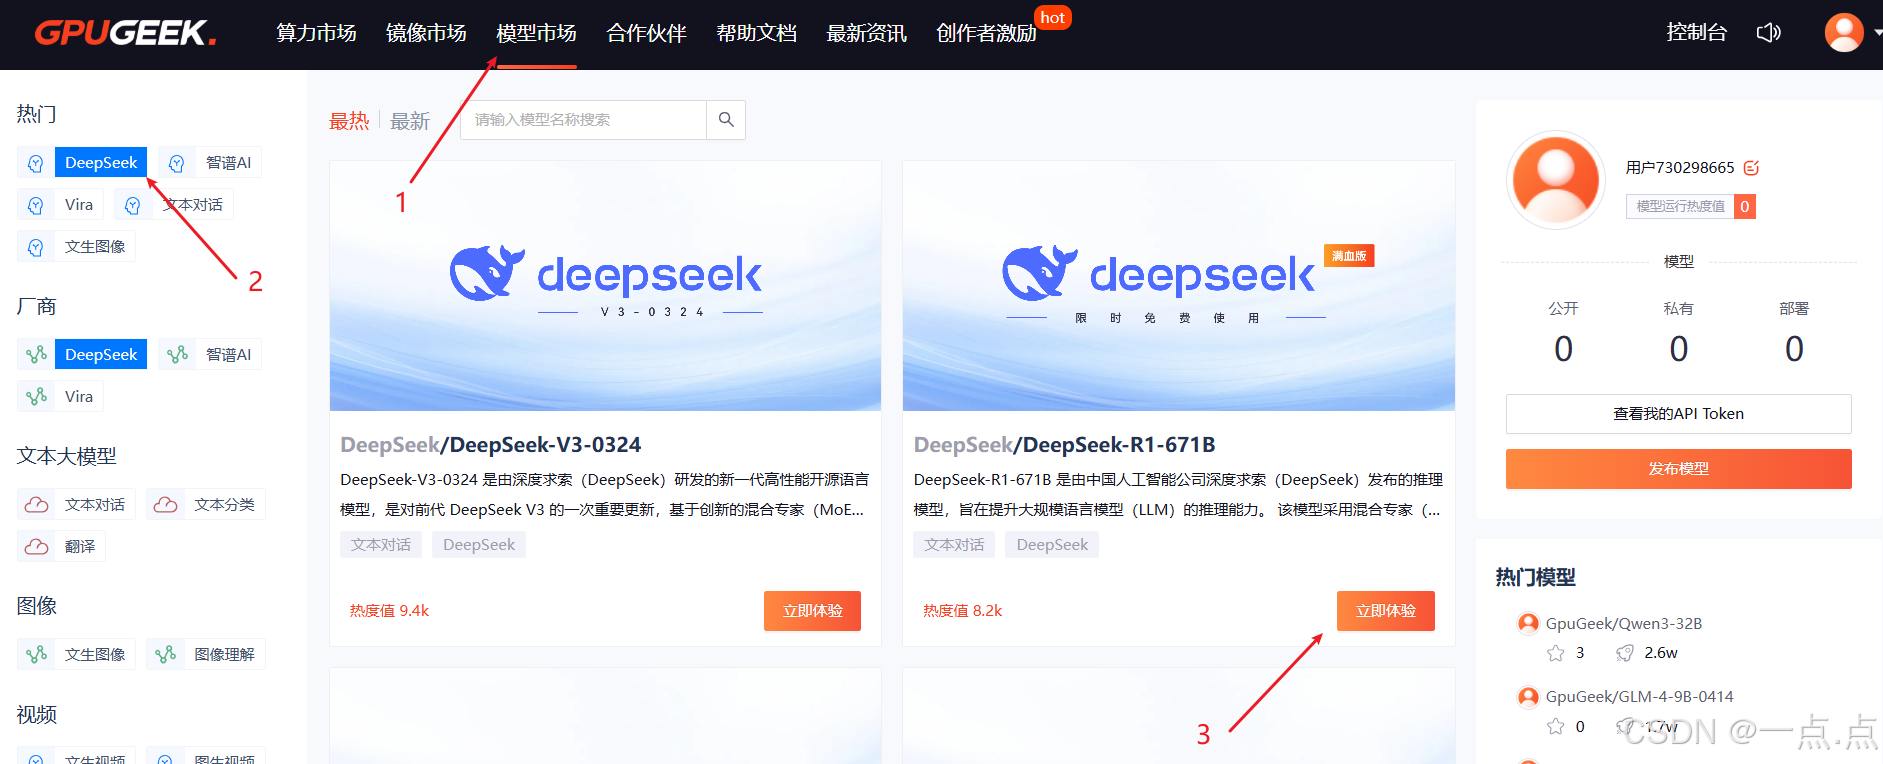1883x764 pixels.
Task: Open the DeepSeek/DeepSeek-R1-671B title link
Action: pos(1064,444)
